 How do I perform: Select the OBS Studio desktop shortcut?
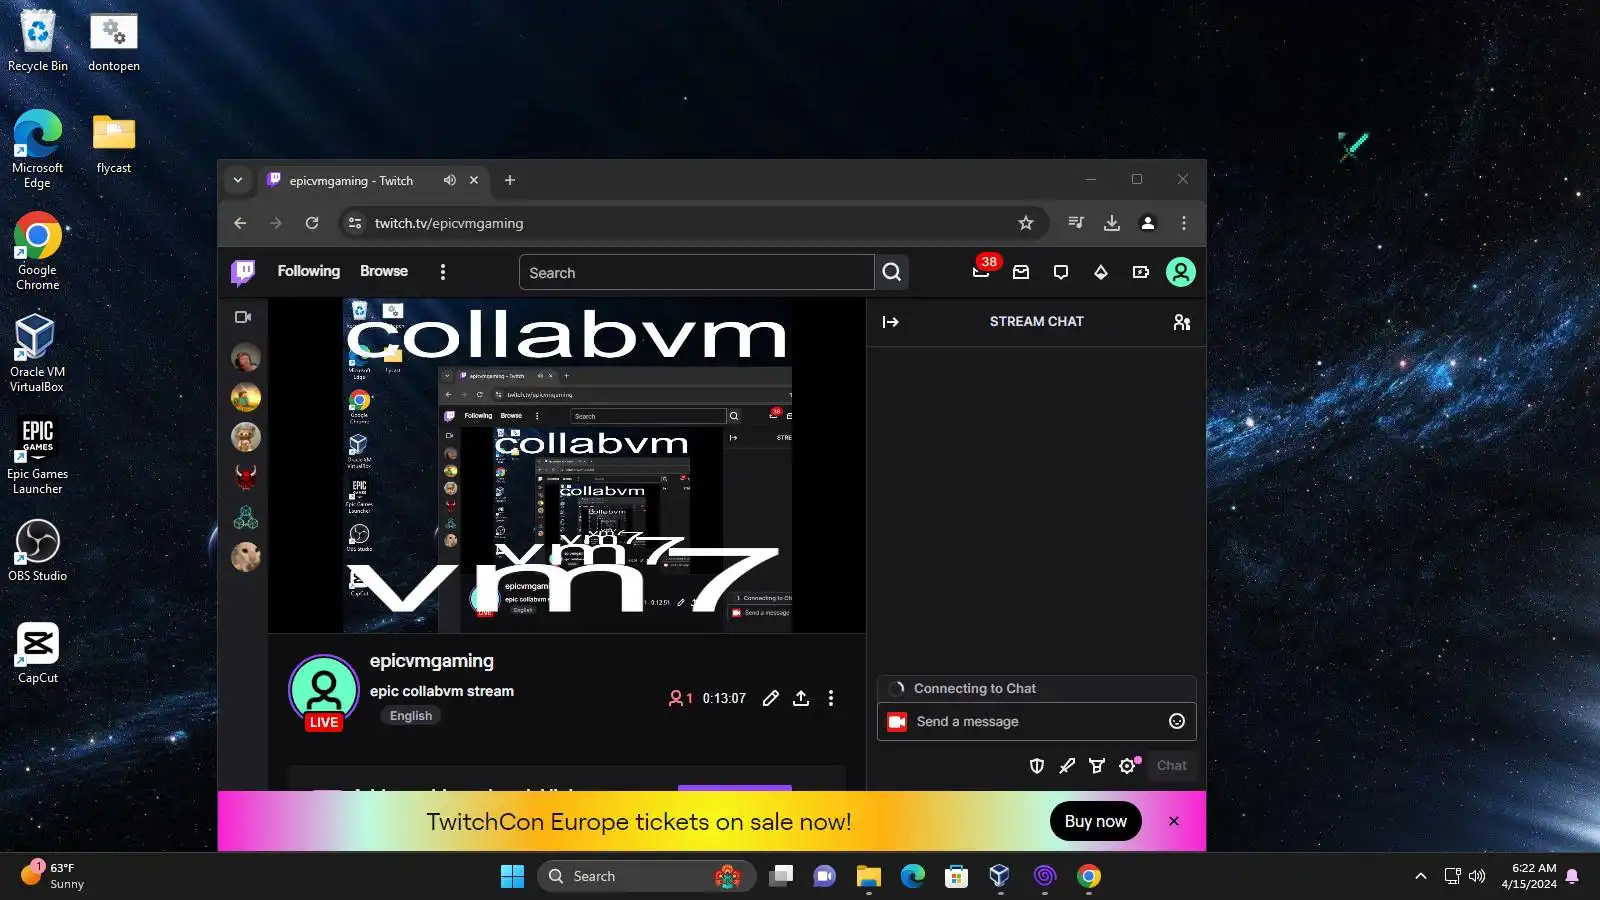click(x=38, y=551)
